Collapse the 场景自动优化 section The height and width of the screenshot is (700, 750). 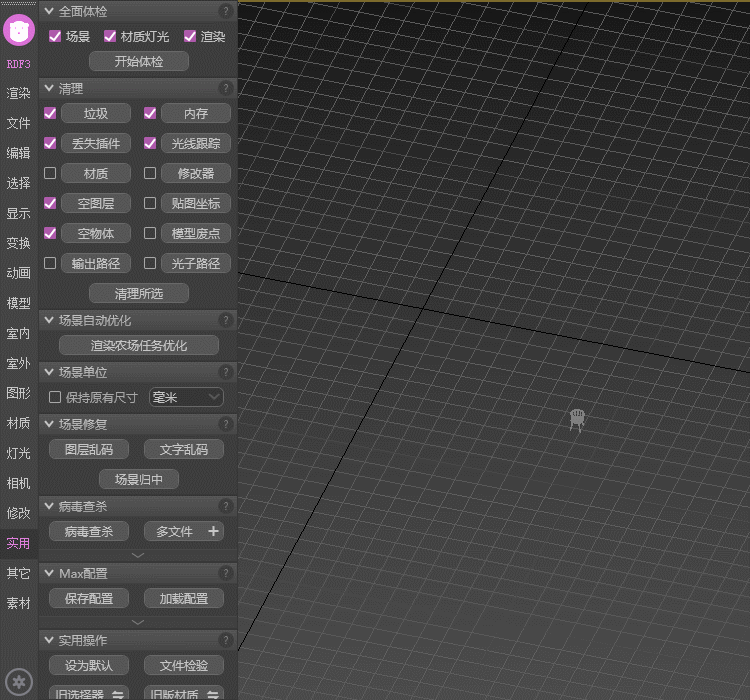(x=49, y=320)
